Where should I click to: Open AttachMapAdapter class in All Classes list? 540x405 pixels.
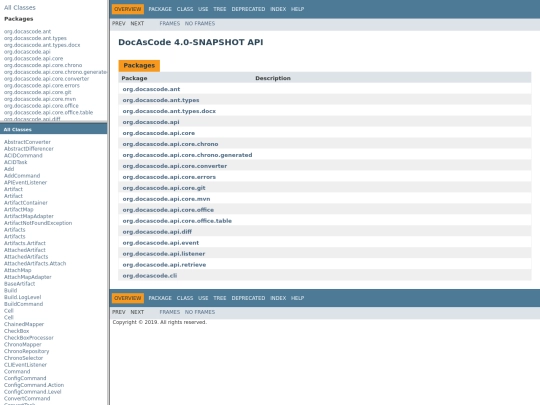point(28,277)
